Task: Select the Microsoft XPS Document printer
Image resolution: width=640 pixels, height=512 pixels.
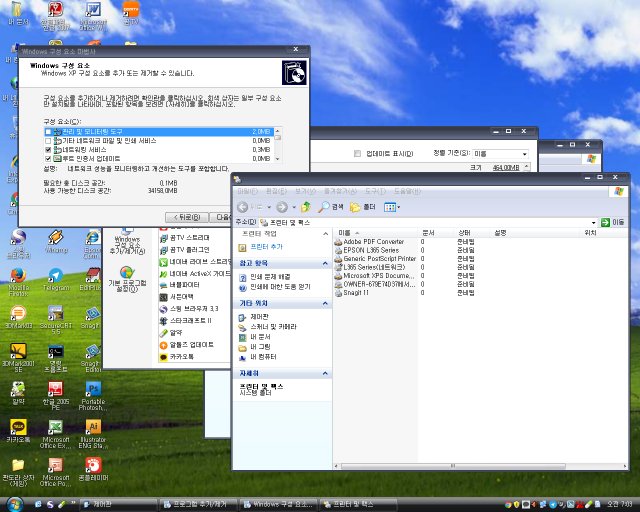Action: coord(379,276)
